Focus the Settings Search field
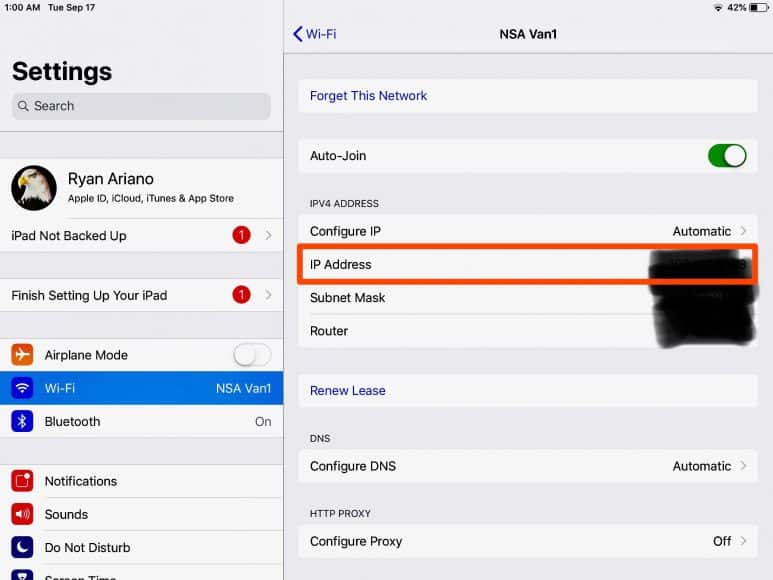Image resolution: width=773 pixels, height=580 pixels. click(x=141, y=106)
